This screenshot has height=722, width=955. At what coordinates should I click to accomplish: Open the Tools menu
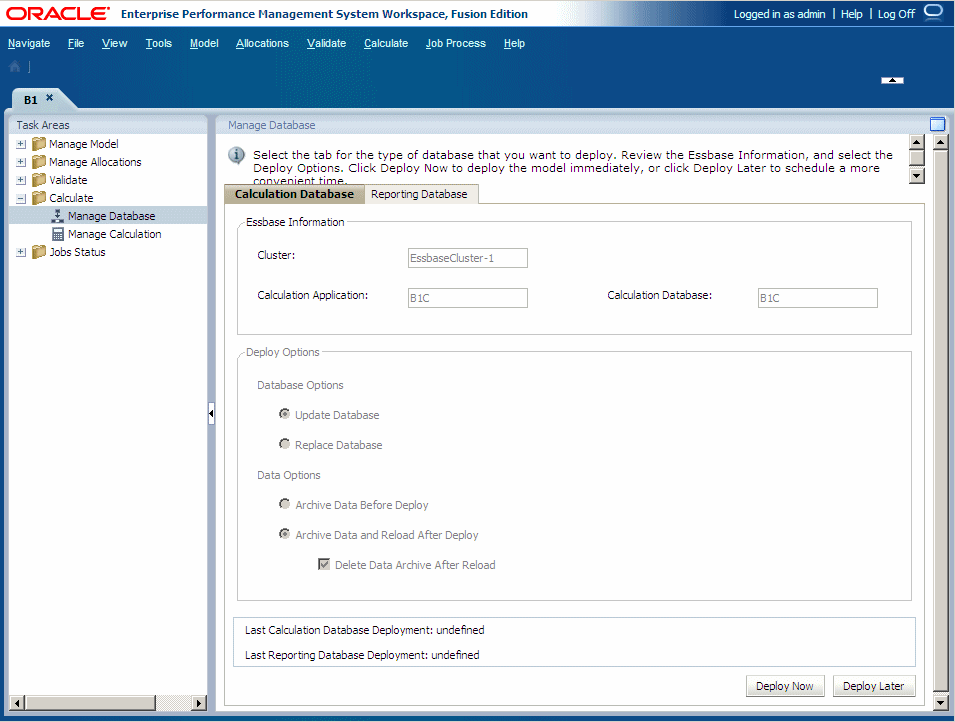(158, 43)
